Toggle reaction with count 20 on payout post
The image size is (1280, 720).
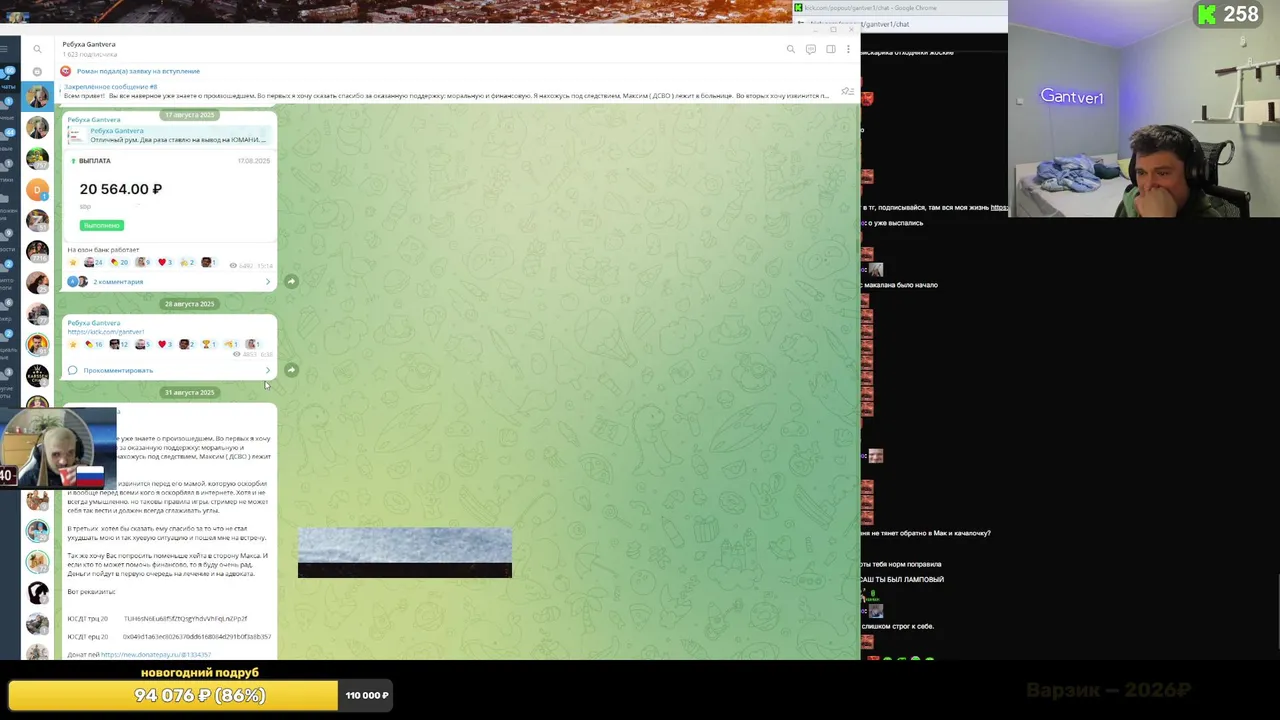pos(119,262)
